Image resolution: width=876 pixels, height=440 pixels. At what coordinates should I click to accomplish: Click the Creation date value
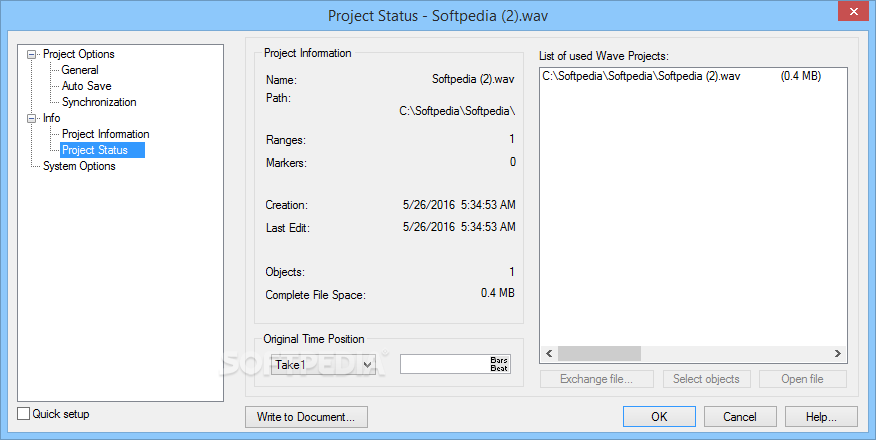pos(459,205)
